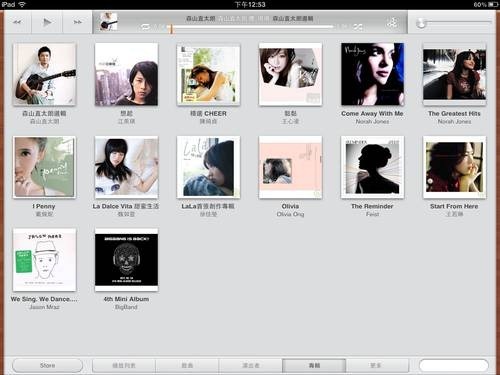This screenshot has height=375, width=500.
Task: Click the 'Come Away With Me' title text
Action: (x=372, y=113)
